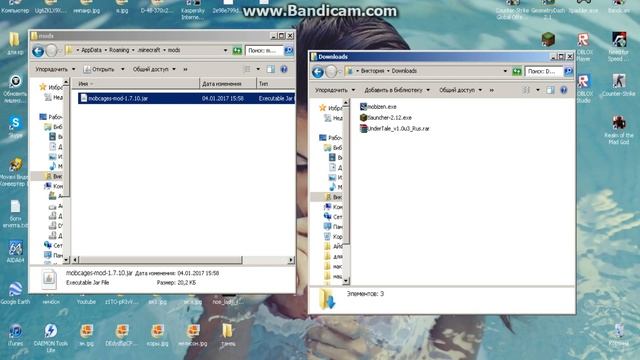Open Добавить в библиотеку menu

pyautogui.click(x=397, y=90)
